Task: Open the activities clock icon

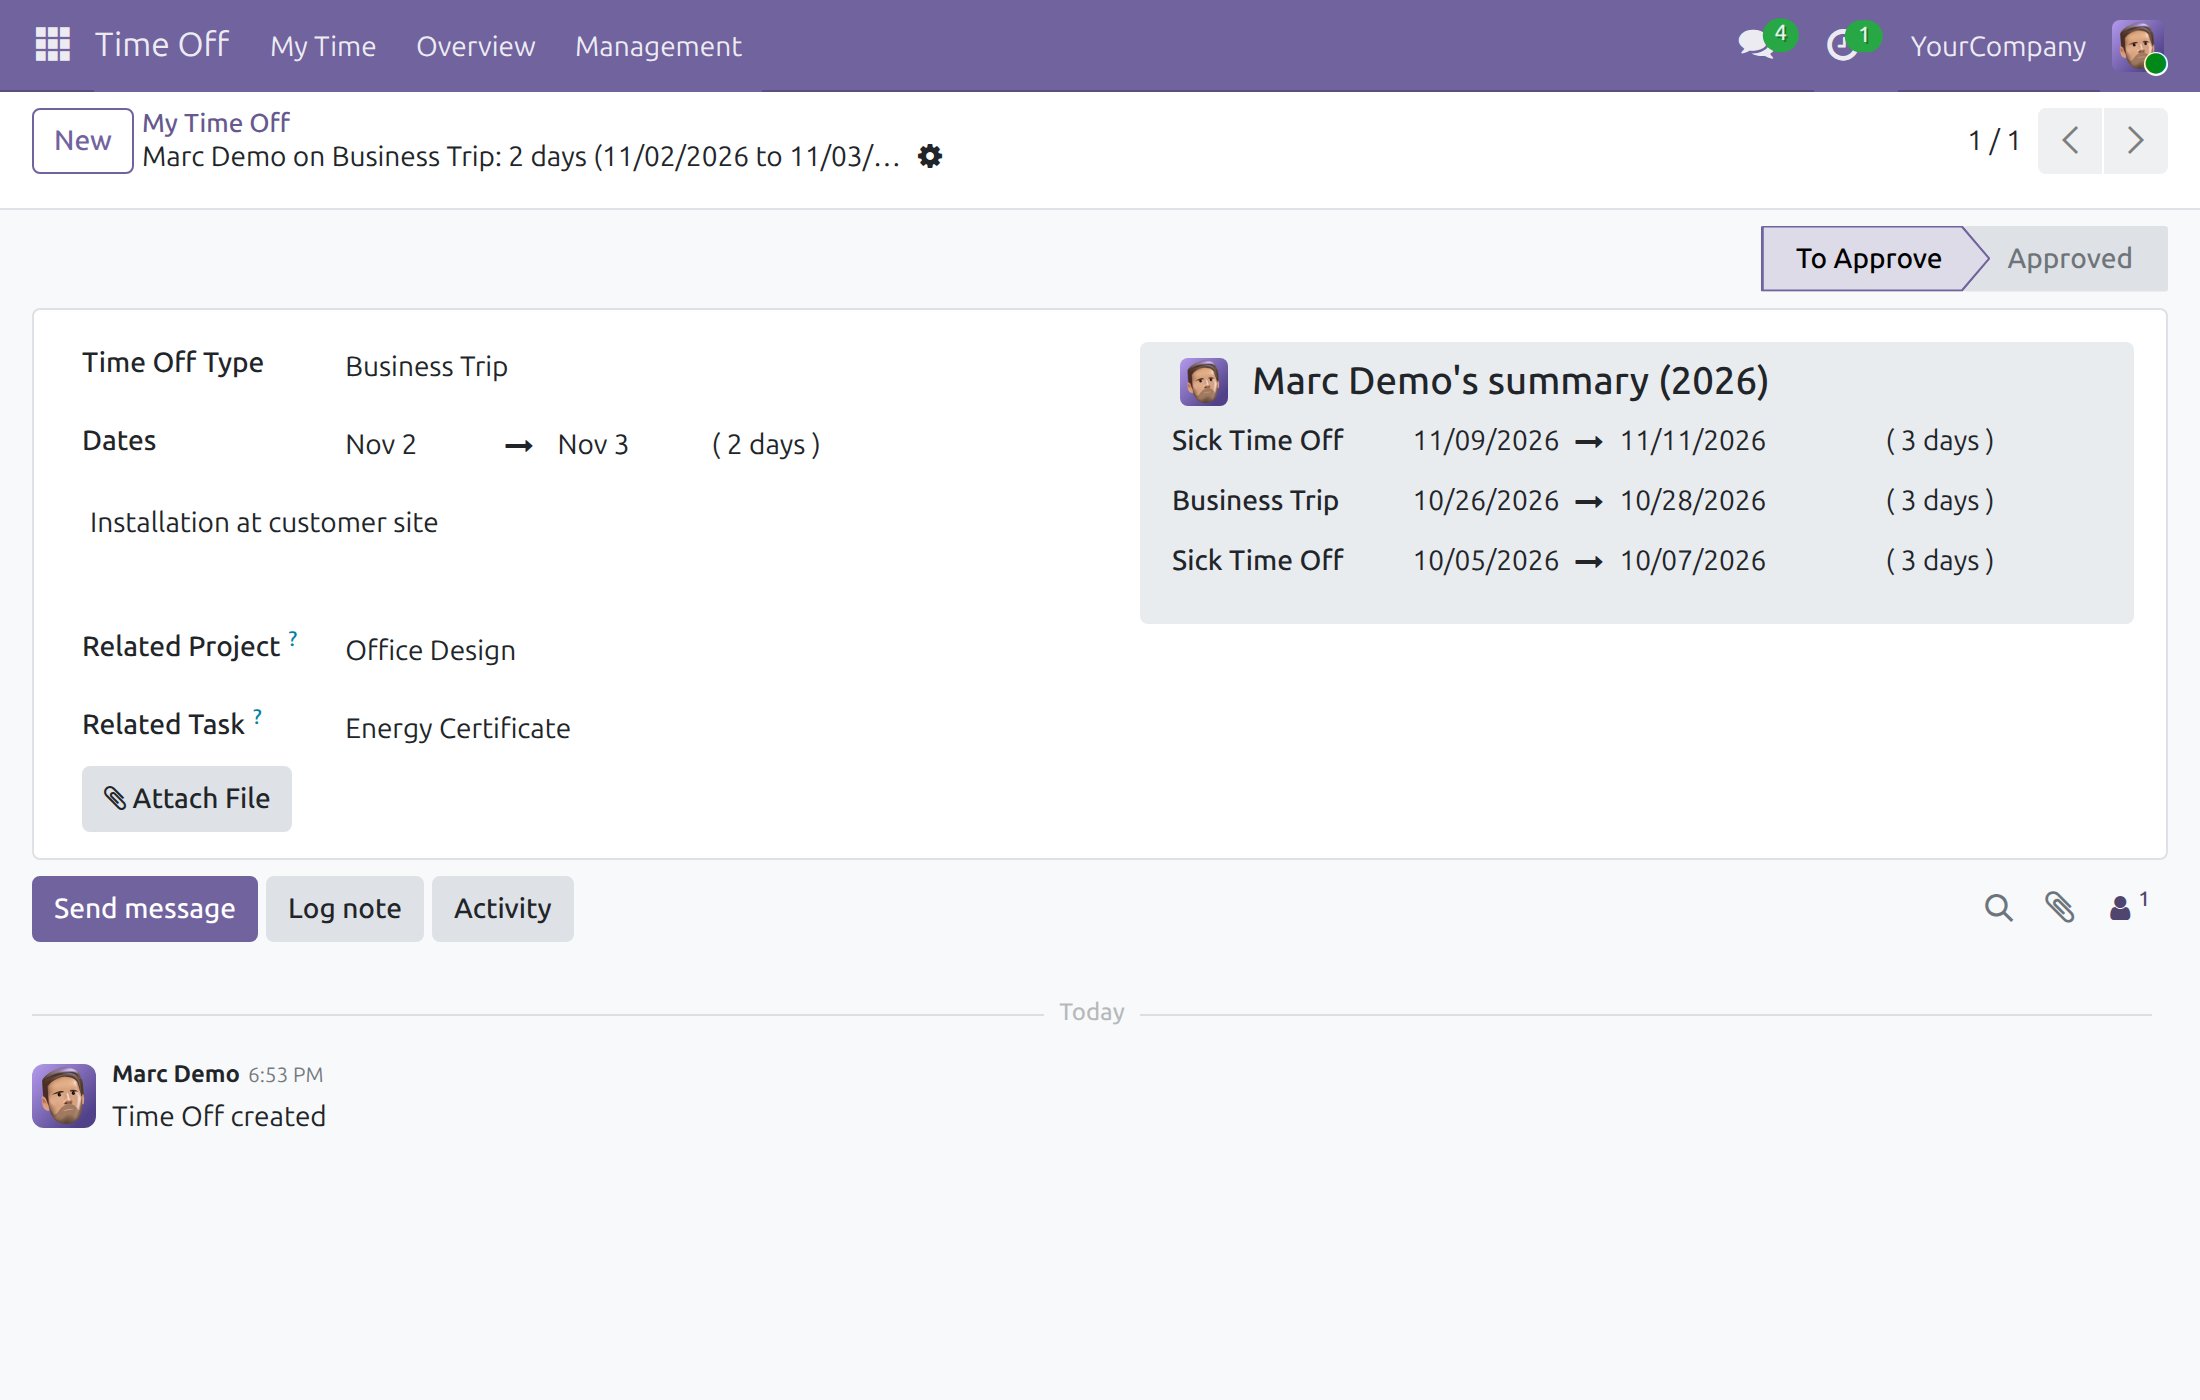Action: tap(1842, 45)
